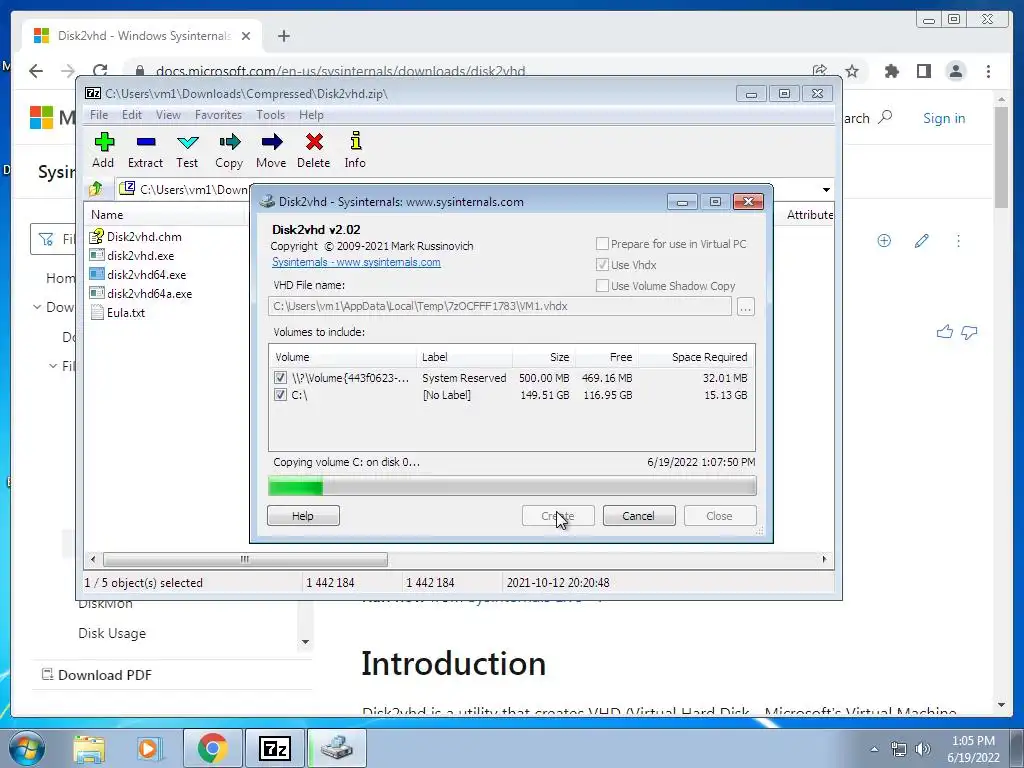Image resolution: width=1024 pixels, height=768 pixels.
Task: Click browse button for VHD file name
Action: coord(745,306)
